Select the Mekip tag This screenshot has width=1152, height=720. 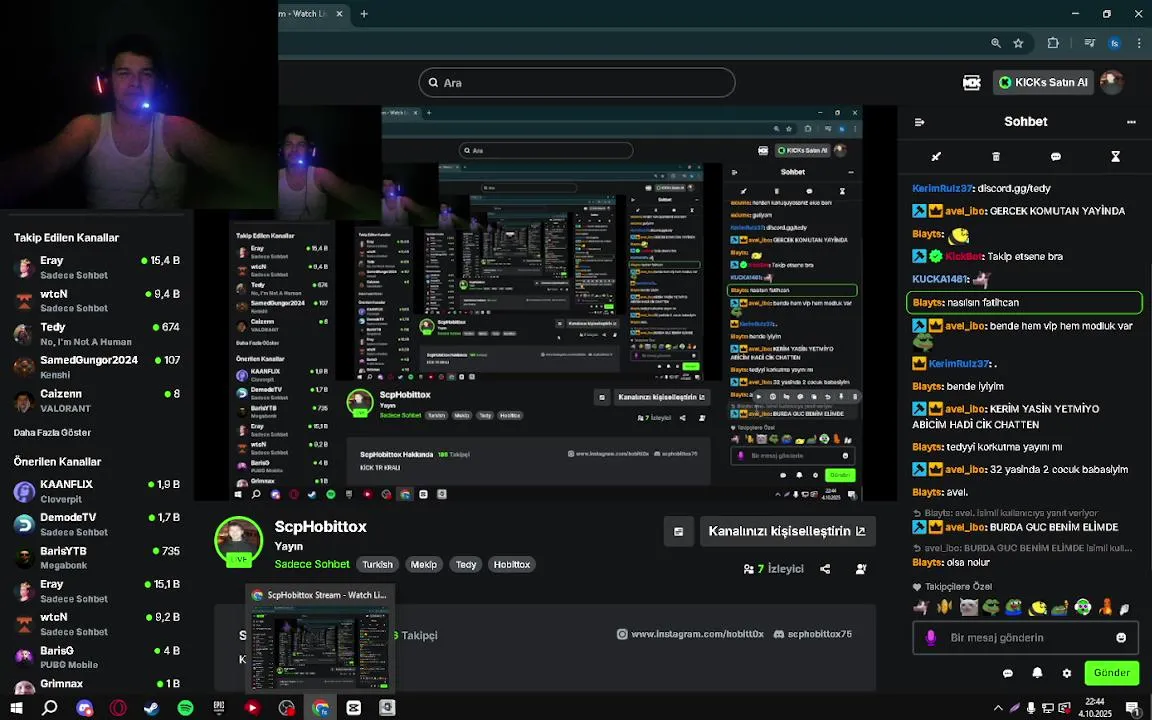point(424,564)
